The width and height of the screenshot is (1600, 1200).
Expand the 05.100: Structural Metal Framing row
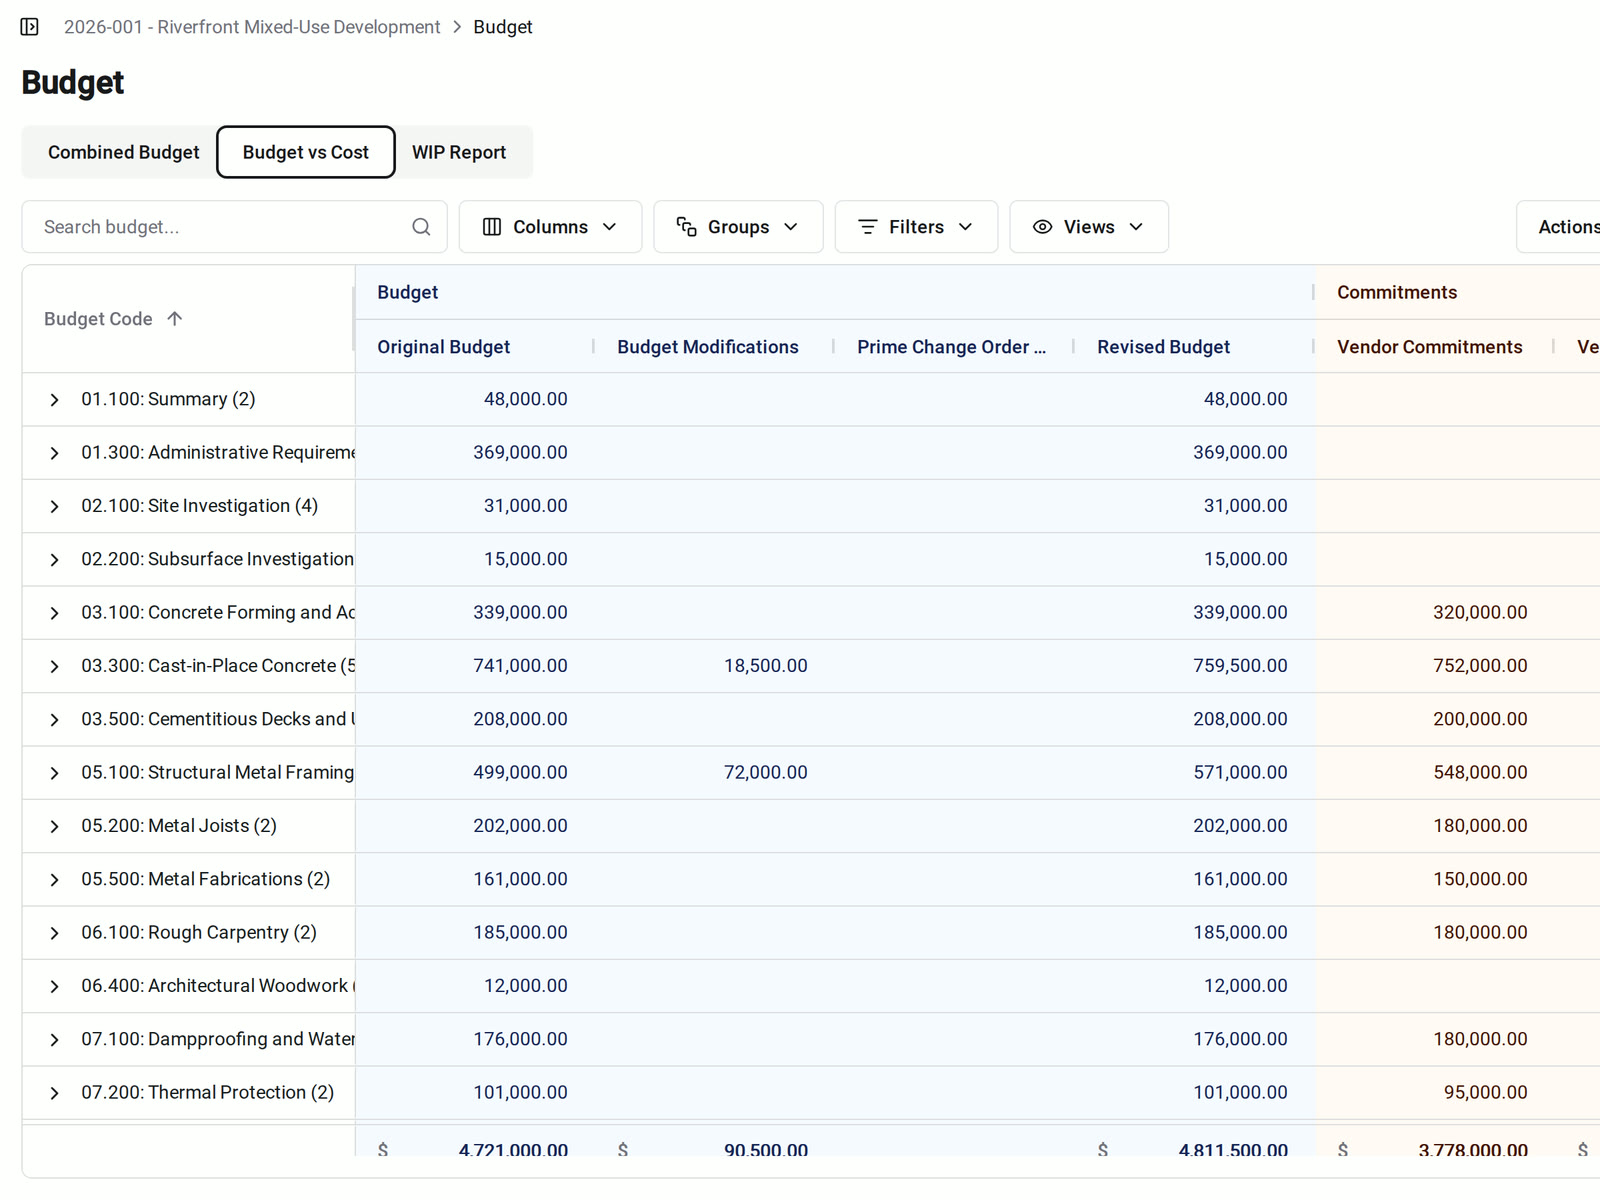(55, 773)
